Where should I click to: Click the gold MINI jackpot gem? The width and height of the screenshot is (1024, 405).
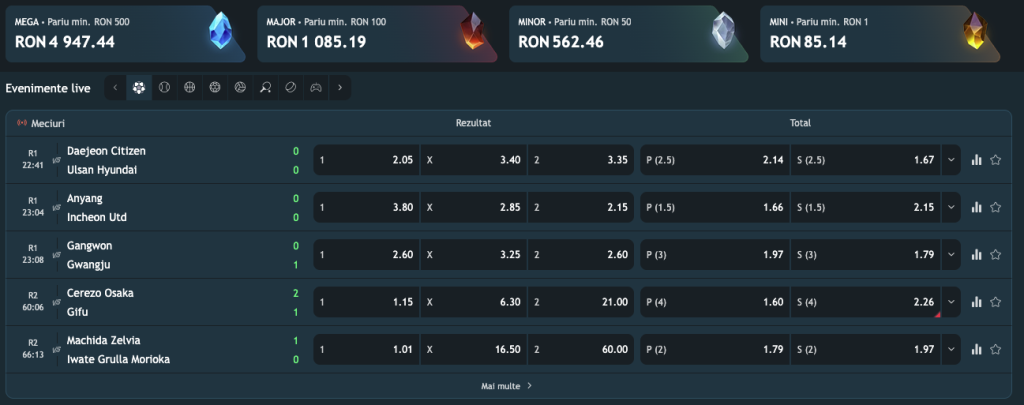click(x=975, y=31)
